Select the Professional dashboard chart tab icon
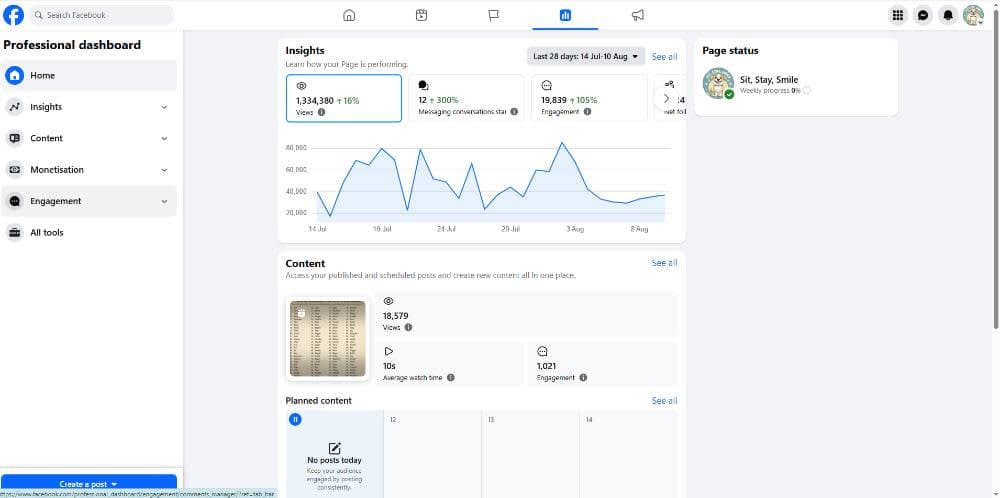 coord(565,15)
